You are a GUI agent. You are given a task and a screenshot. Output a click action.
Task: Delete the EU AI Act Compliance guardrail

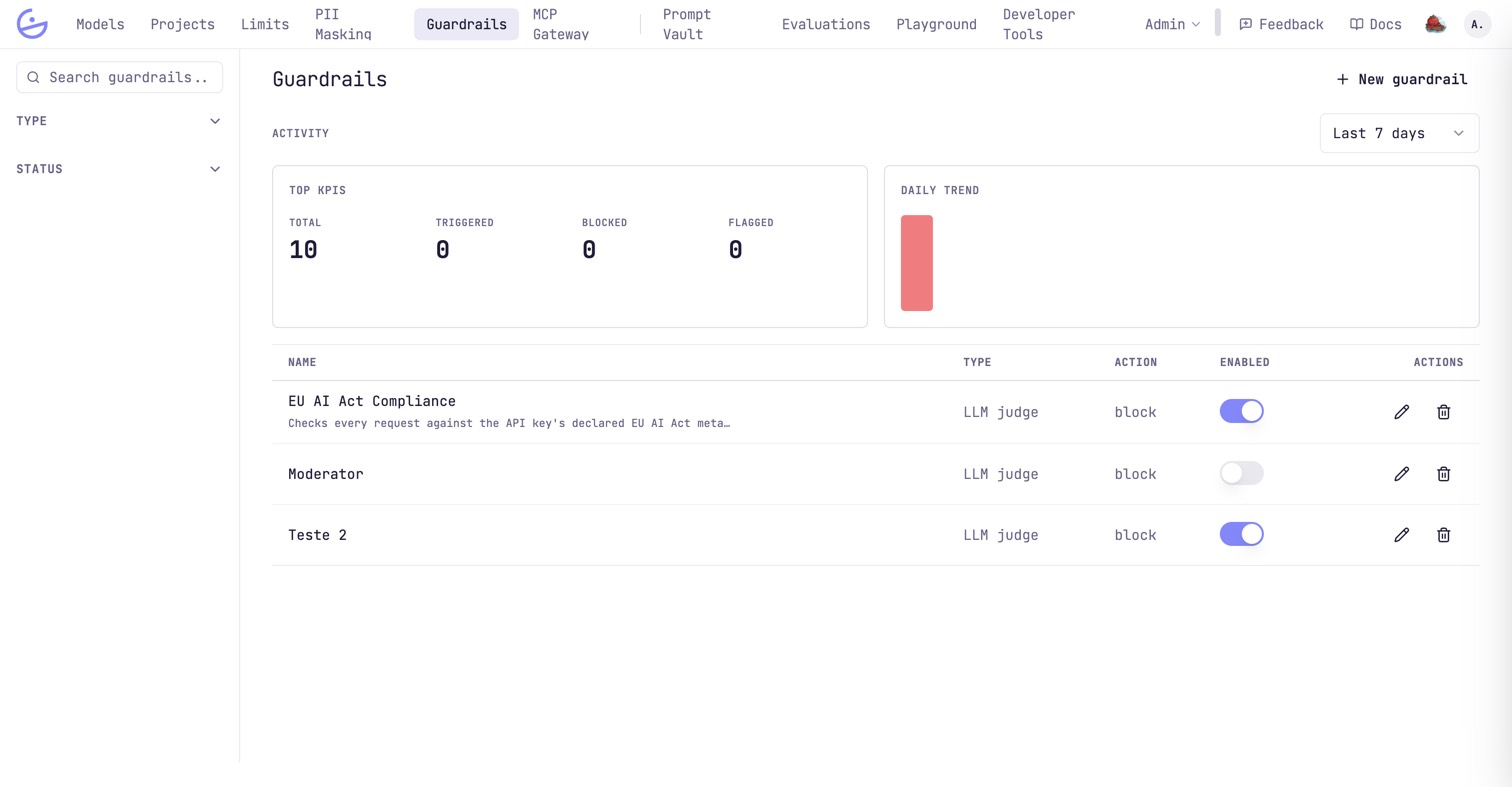click(1443, 412)
